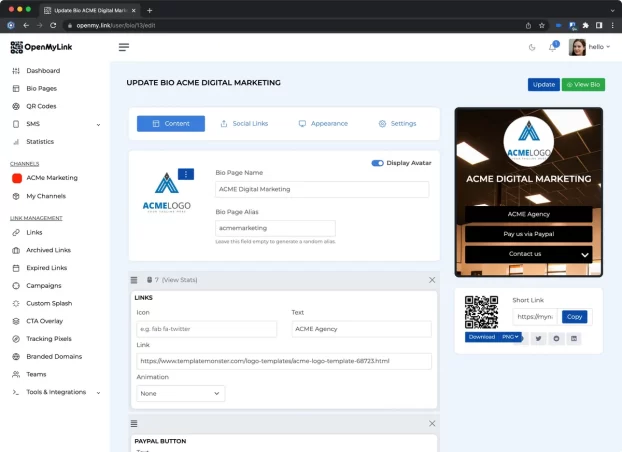Open Statistics page
This screenshot has width=622, height=452.
40,142
